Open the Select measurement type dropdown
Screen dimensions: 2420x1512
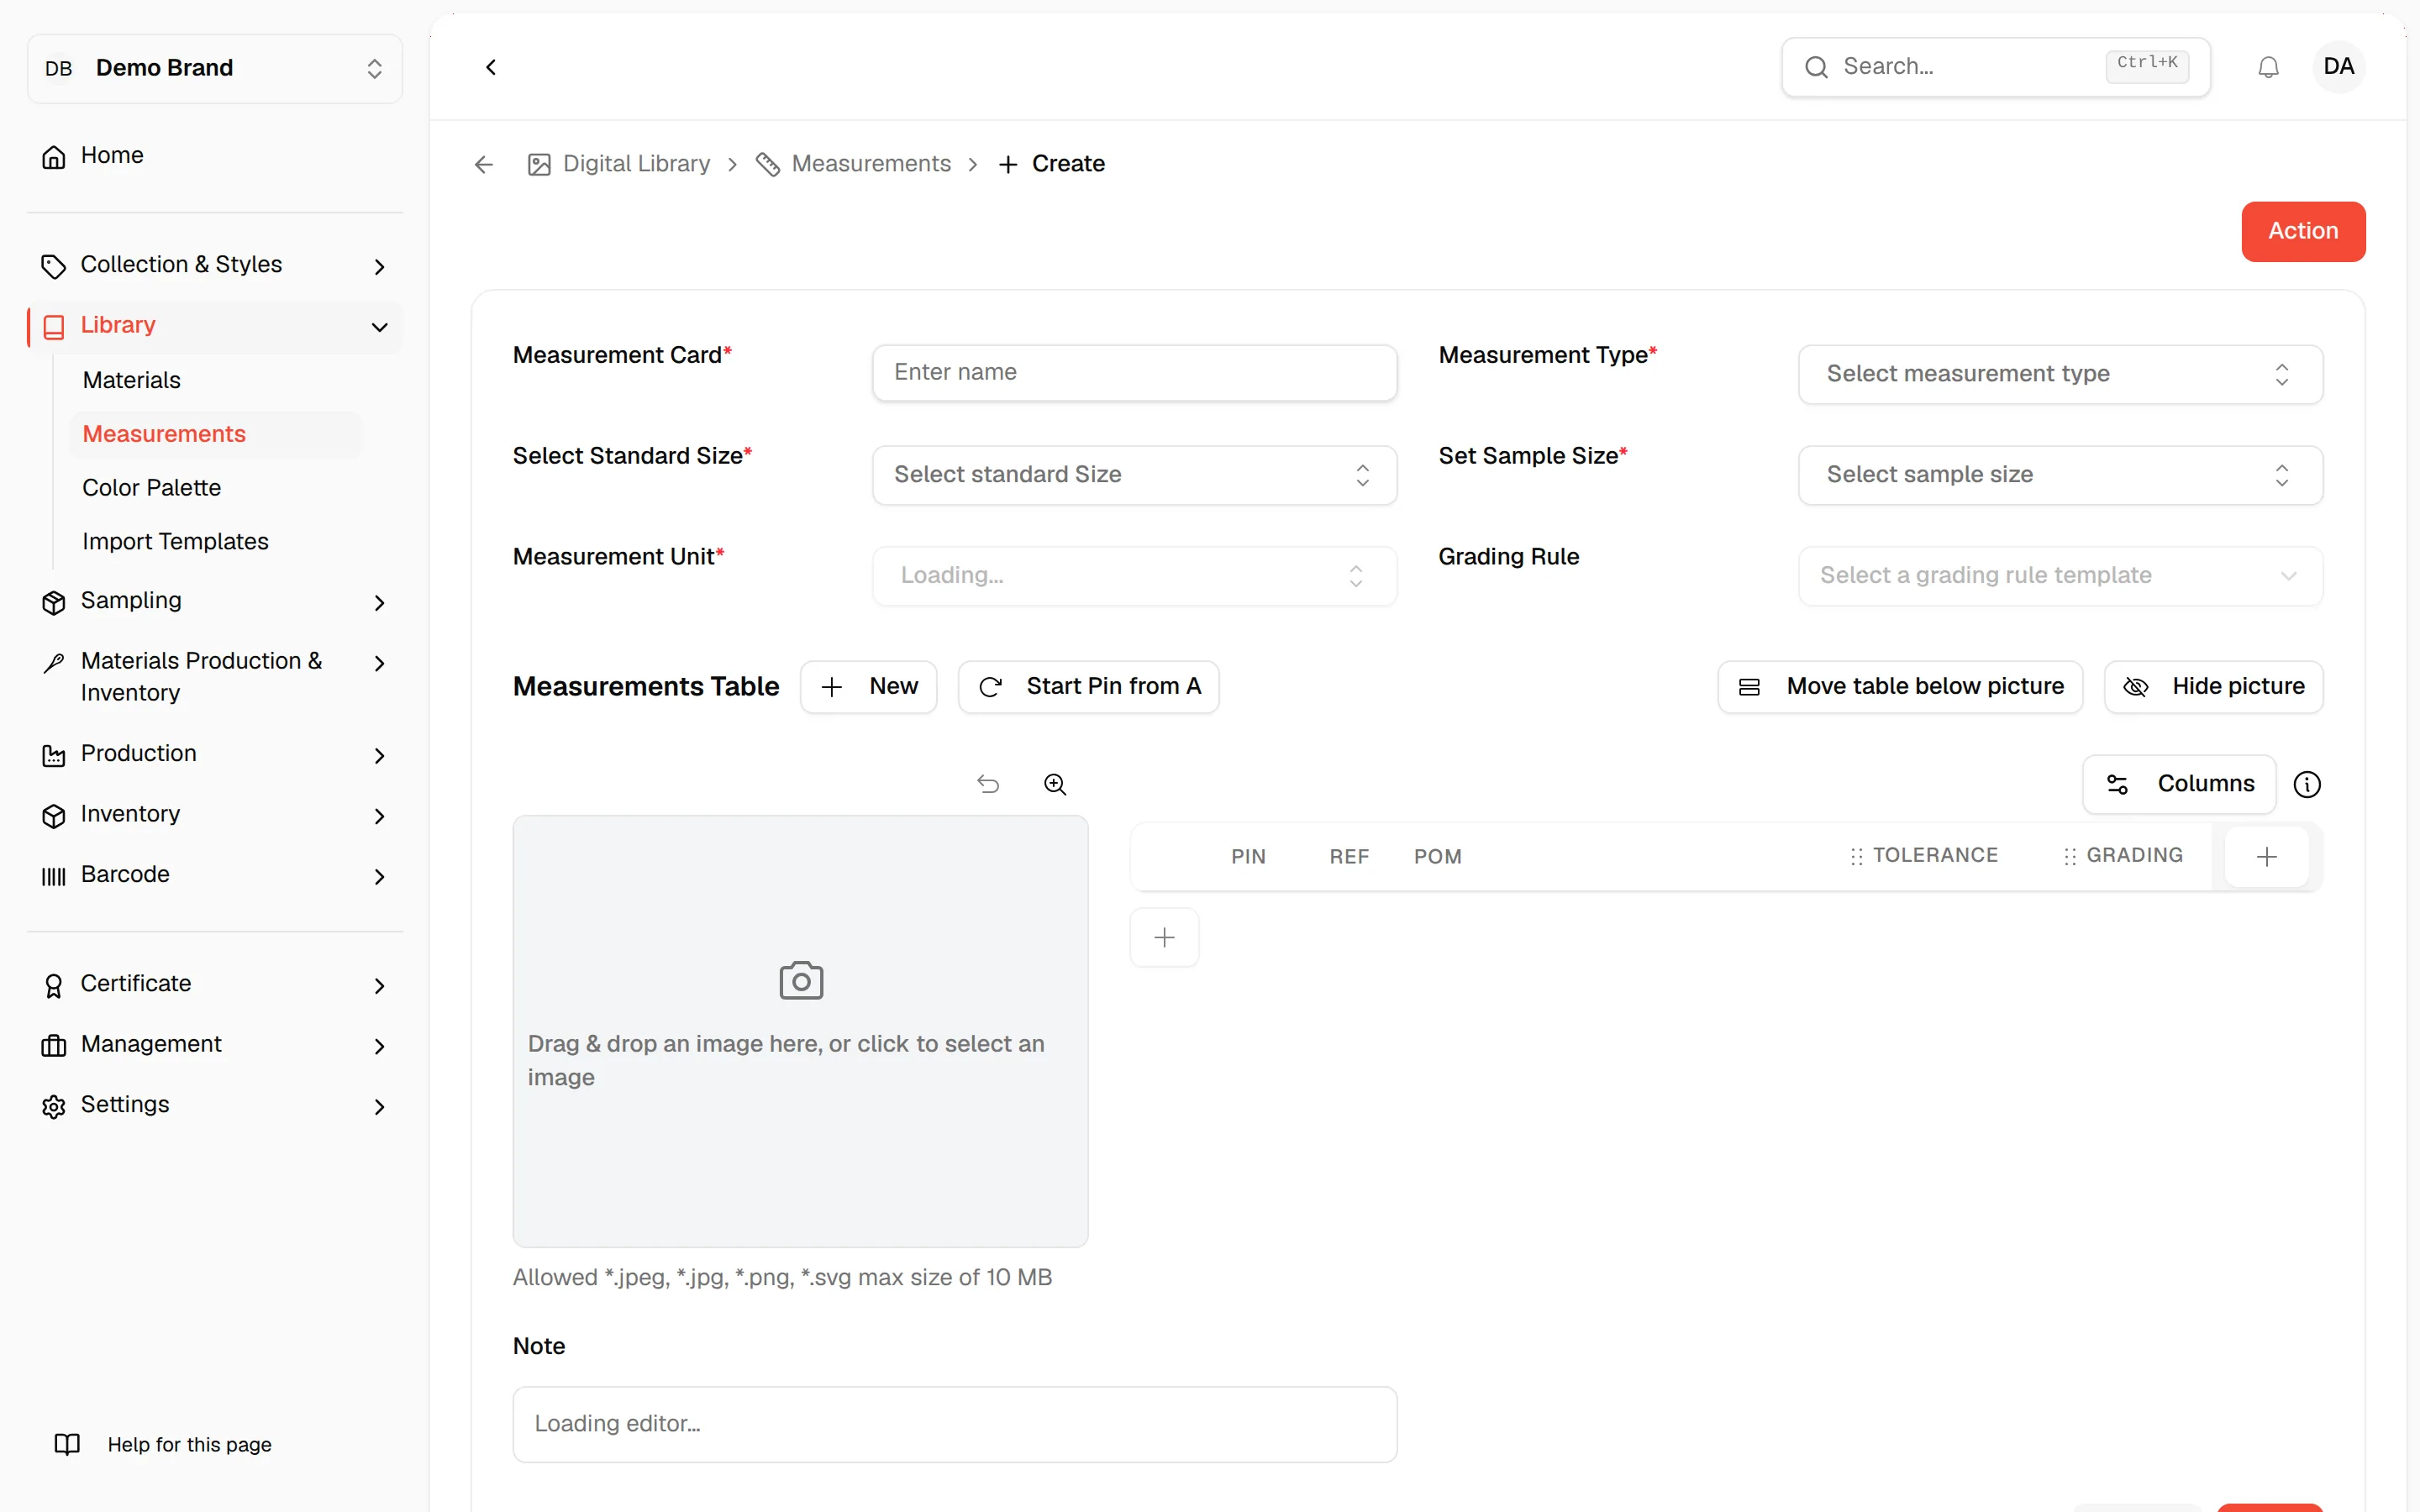(2060, 374)
